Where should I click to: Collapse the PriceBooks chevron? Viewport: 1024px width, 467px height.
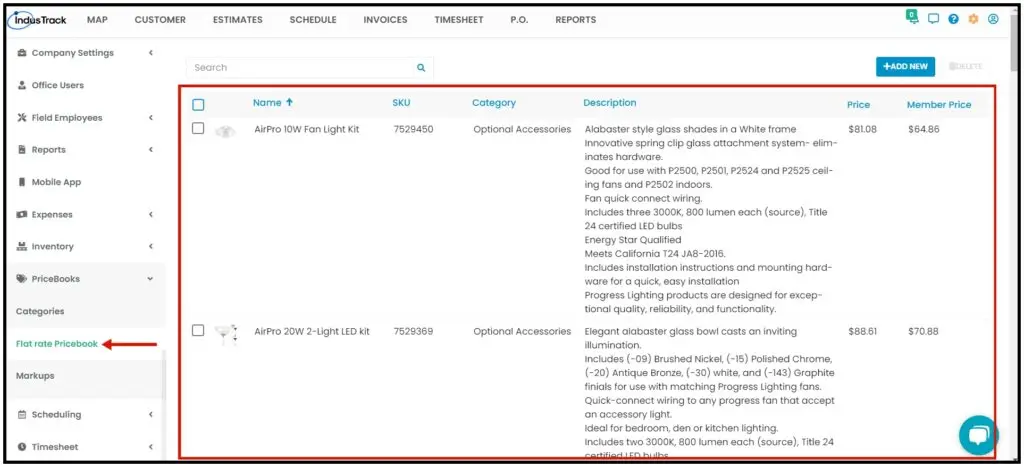[x=151, y=279]
